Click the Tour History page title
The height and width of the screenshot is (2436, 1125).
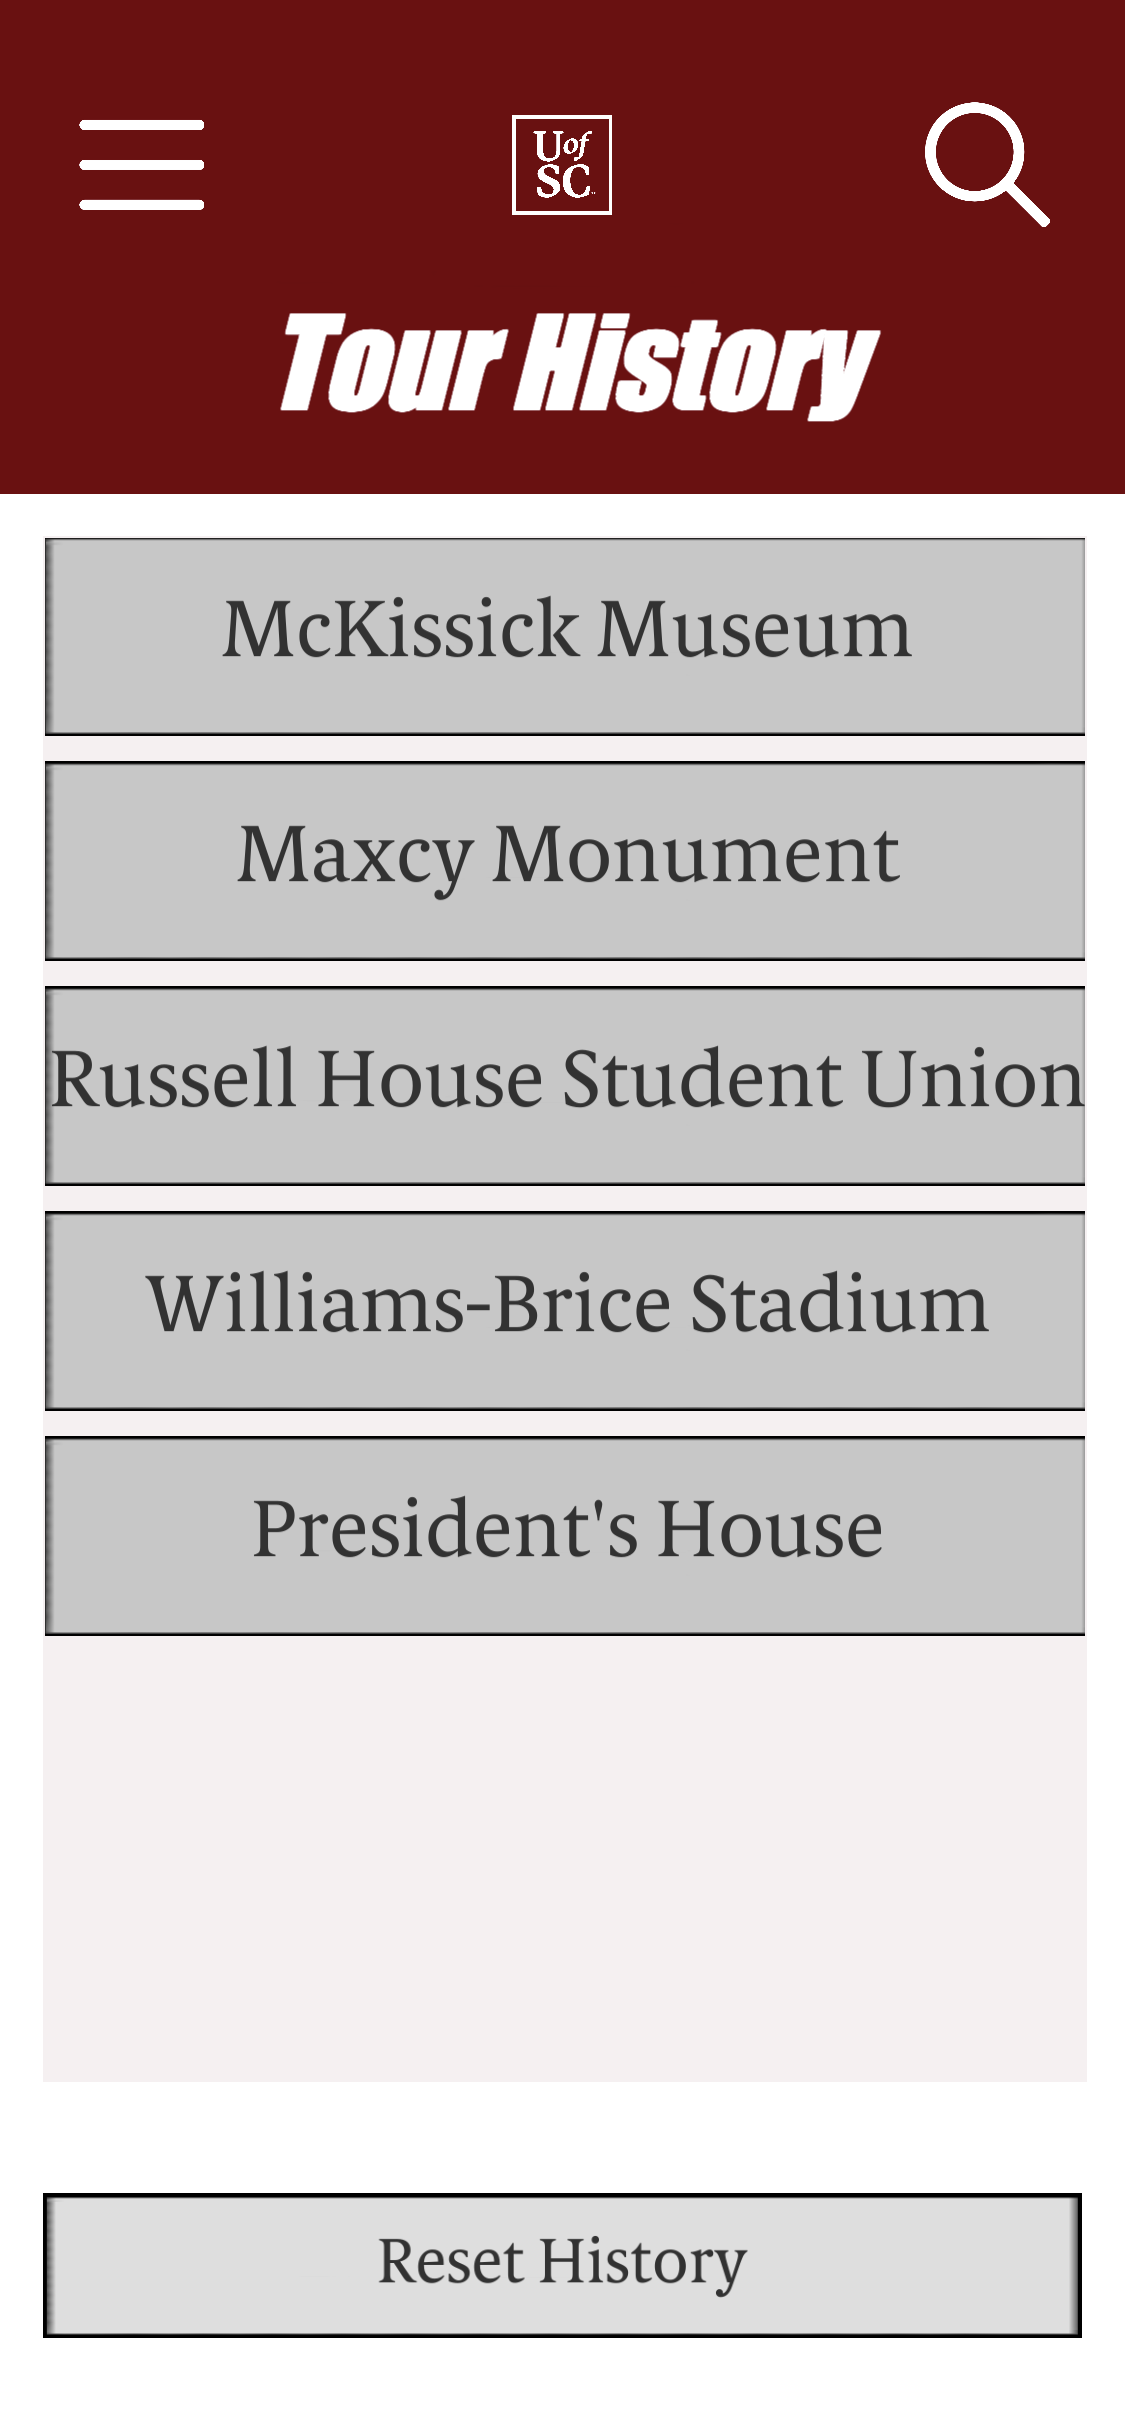(580, 364)
